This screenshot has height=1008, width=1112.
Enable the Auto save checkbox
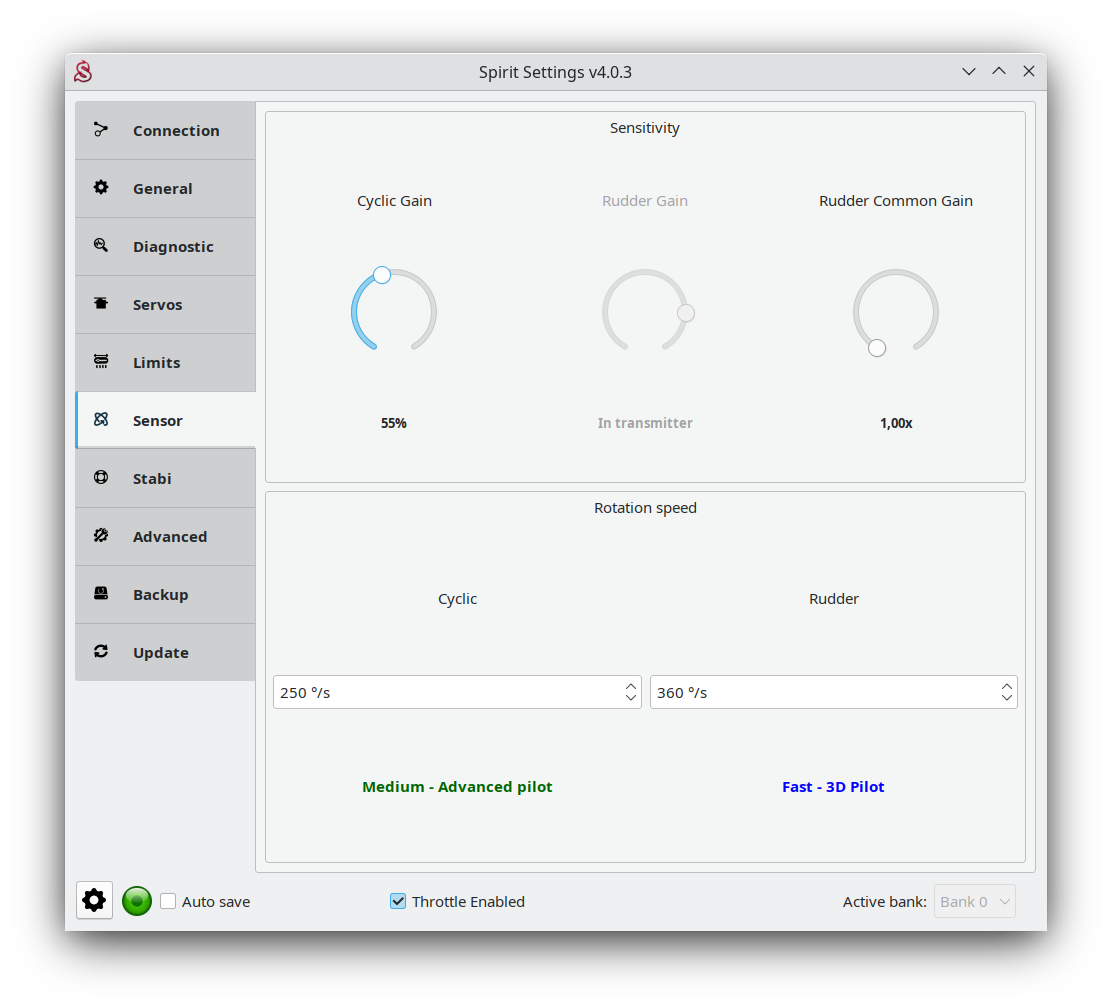(x=168, y=901)
